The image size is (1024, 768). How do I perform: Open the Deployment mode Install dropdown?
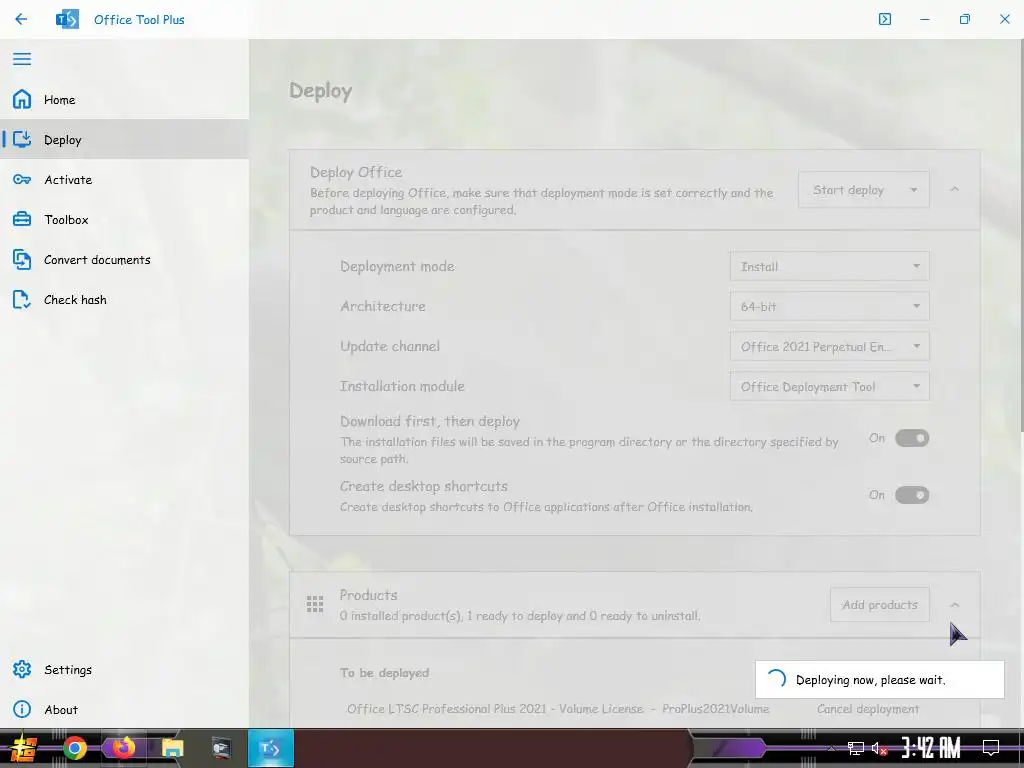point(829,266)
